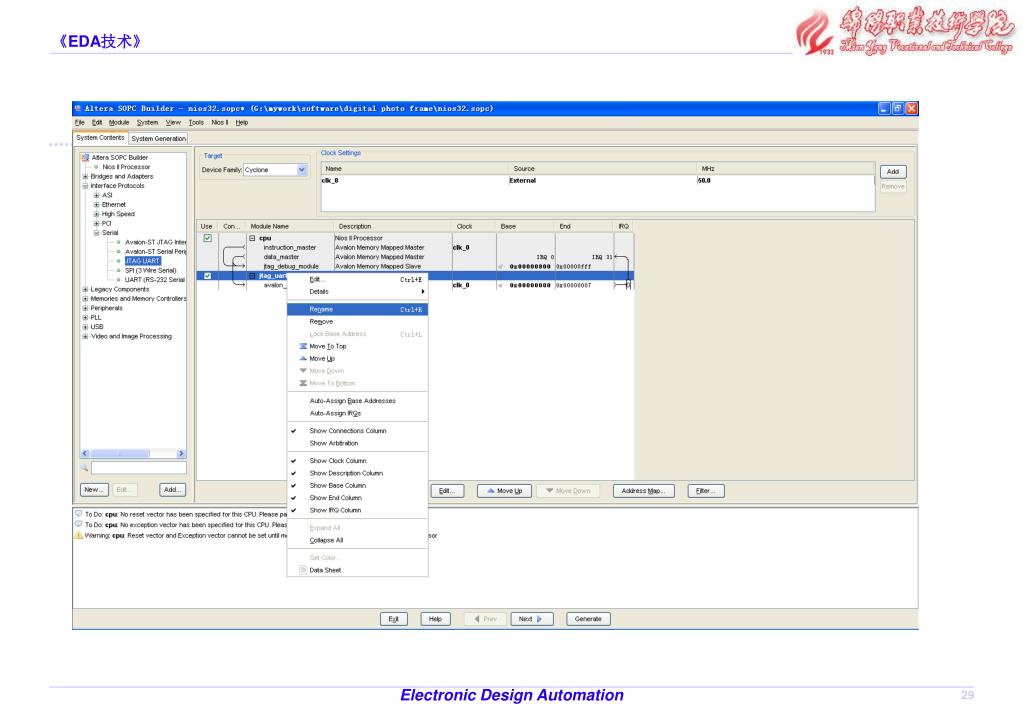This screenshot has height=708, width=1023.
Task: Click the bullet beside Avalon-ST JTAG Interface
Action: tap(118, 242)
